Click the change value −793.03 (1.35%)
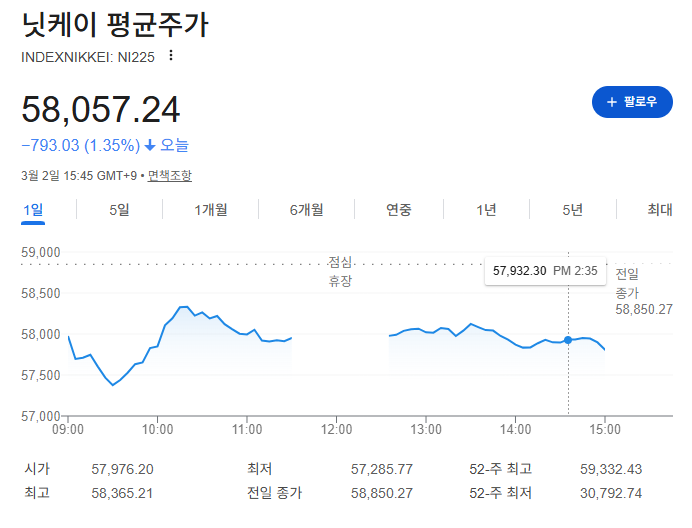692x528 pixels. point(81,145)
